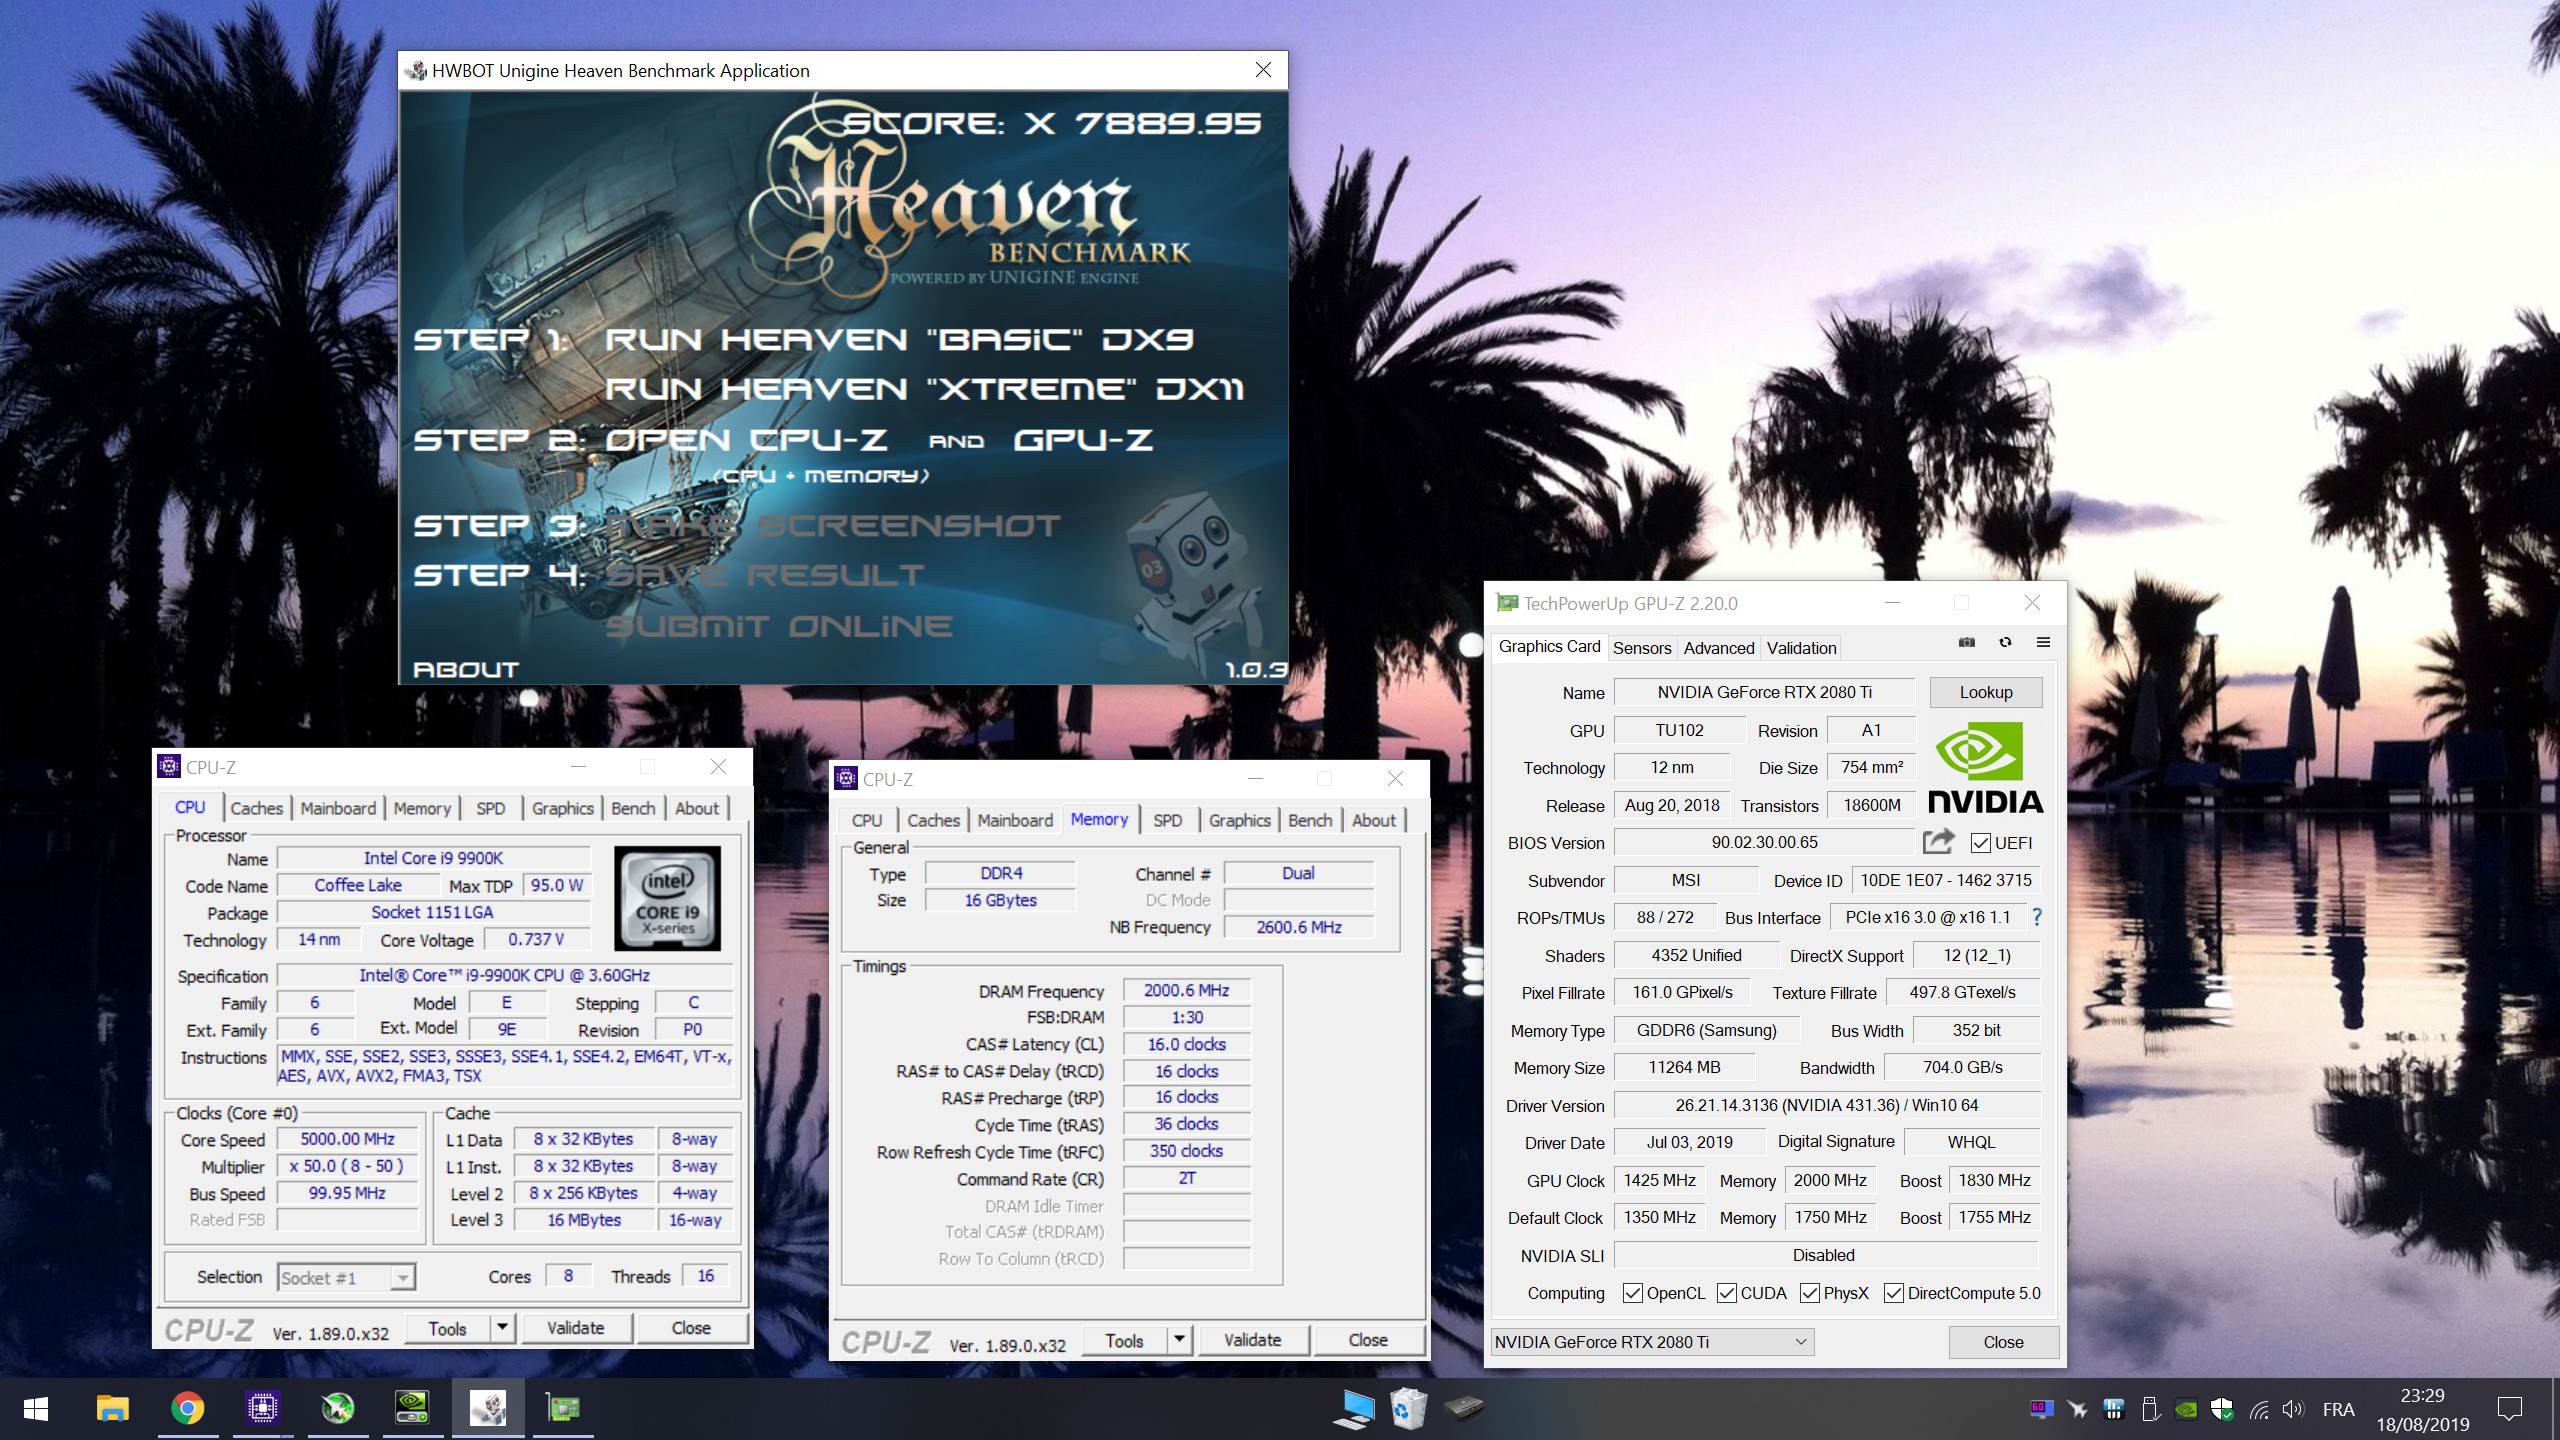This screenshot has width=2560, height=1440.
Task: Click the NVIDIA tray icon
Action: (x=2186, y=1410)
